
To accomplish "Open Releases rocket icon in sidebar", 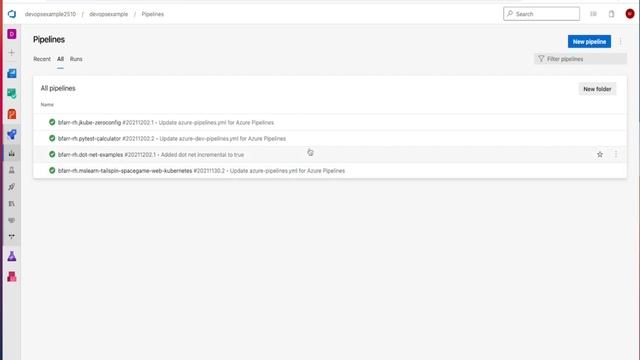I will (12, 187).
